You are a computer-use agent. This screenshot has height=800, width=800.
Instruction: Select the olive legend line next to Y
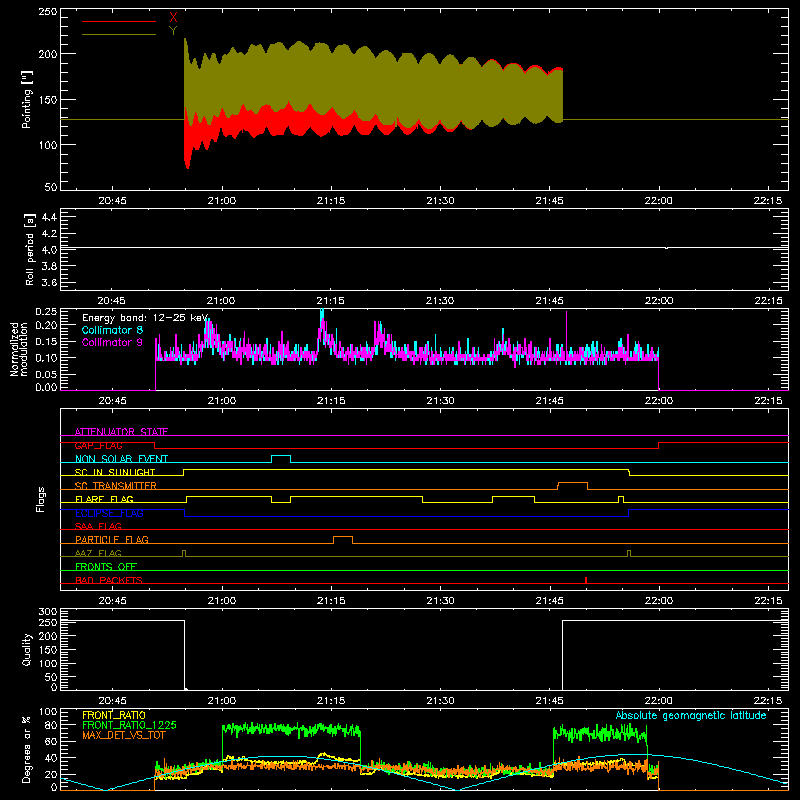pos(119,35)
